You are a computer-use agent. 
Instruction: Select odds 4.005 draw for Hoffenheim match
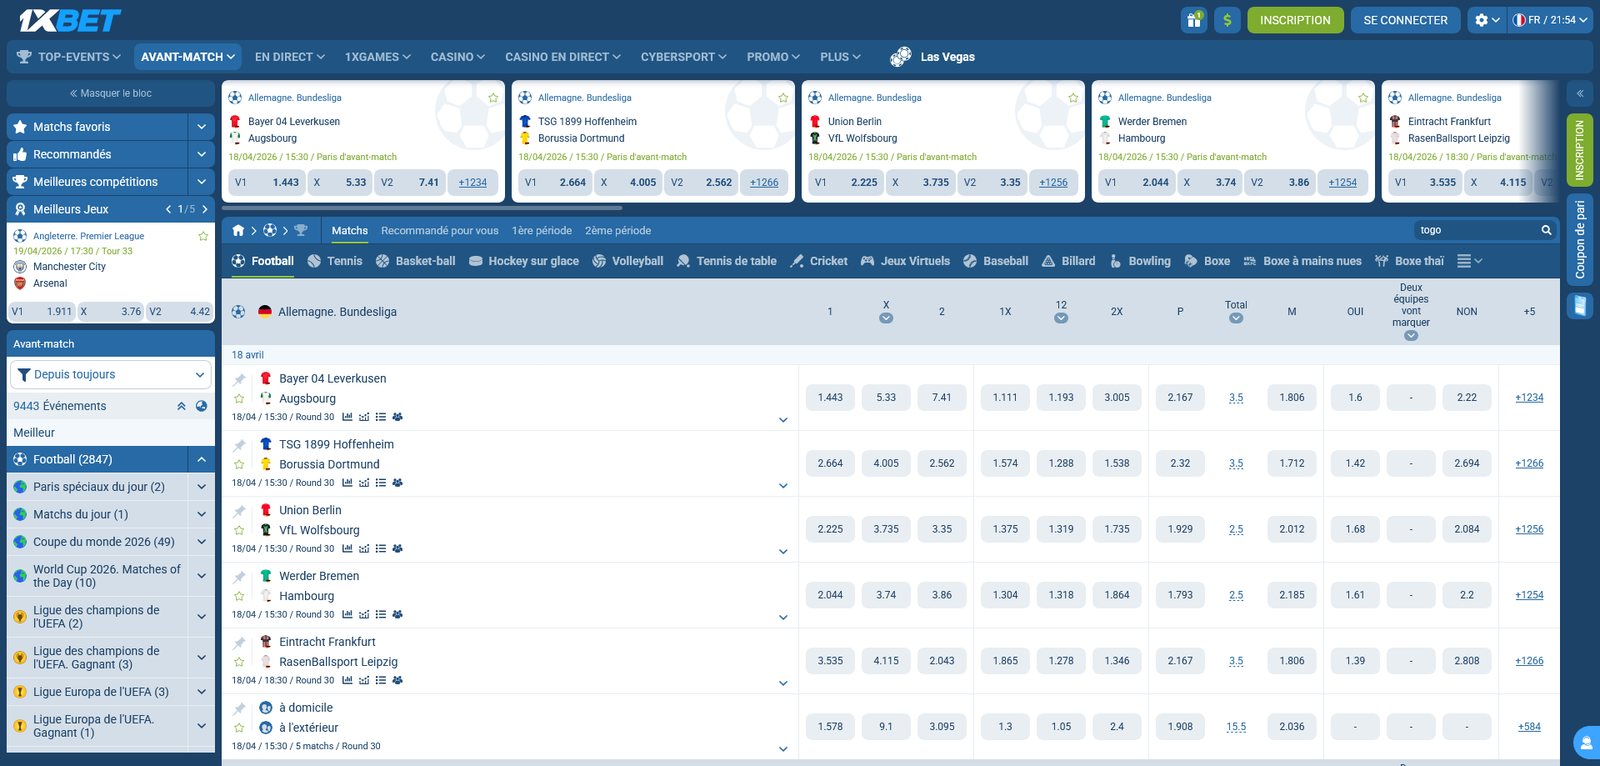click(x=886, y=464)
